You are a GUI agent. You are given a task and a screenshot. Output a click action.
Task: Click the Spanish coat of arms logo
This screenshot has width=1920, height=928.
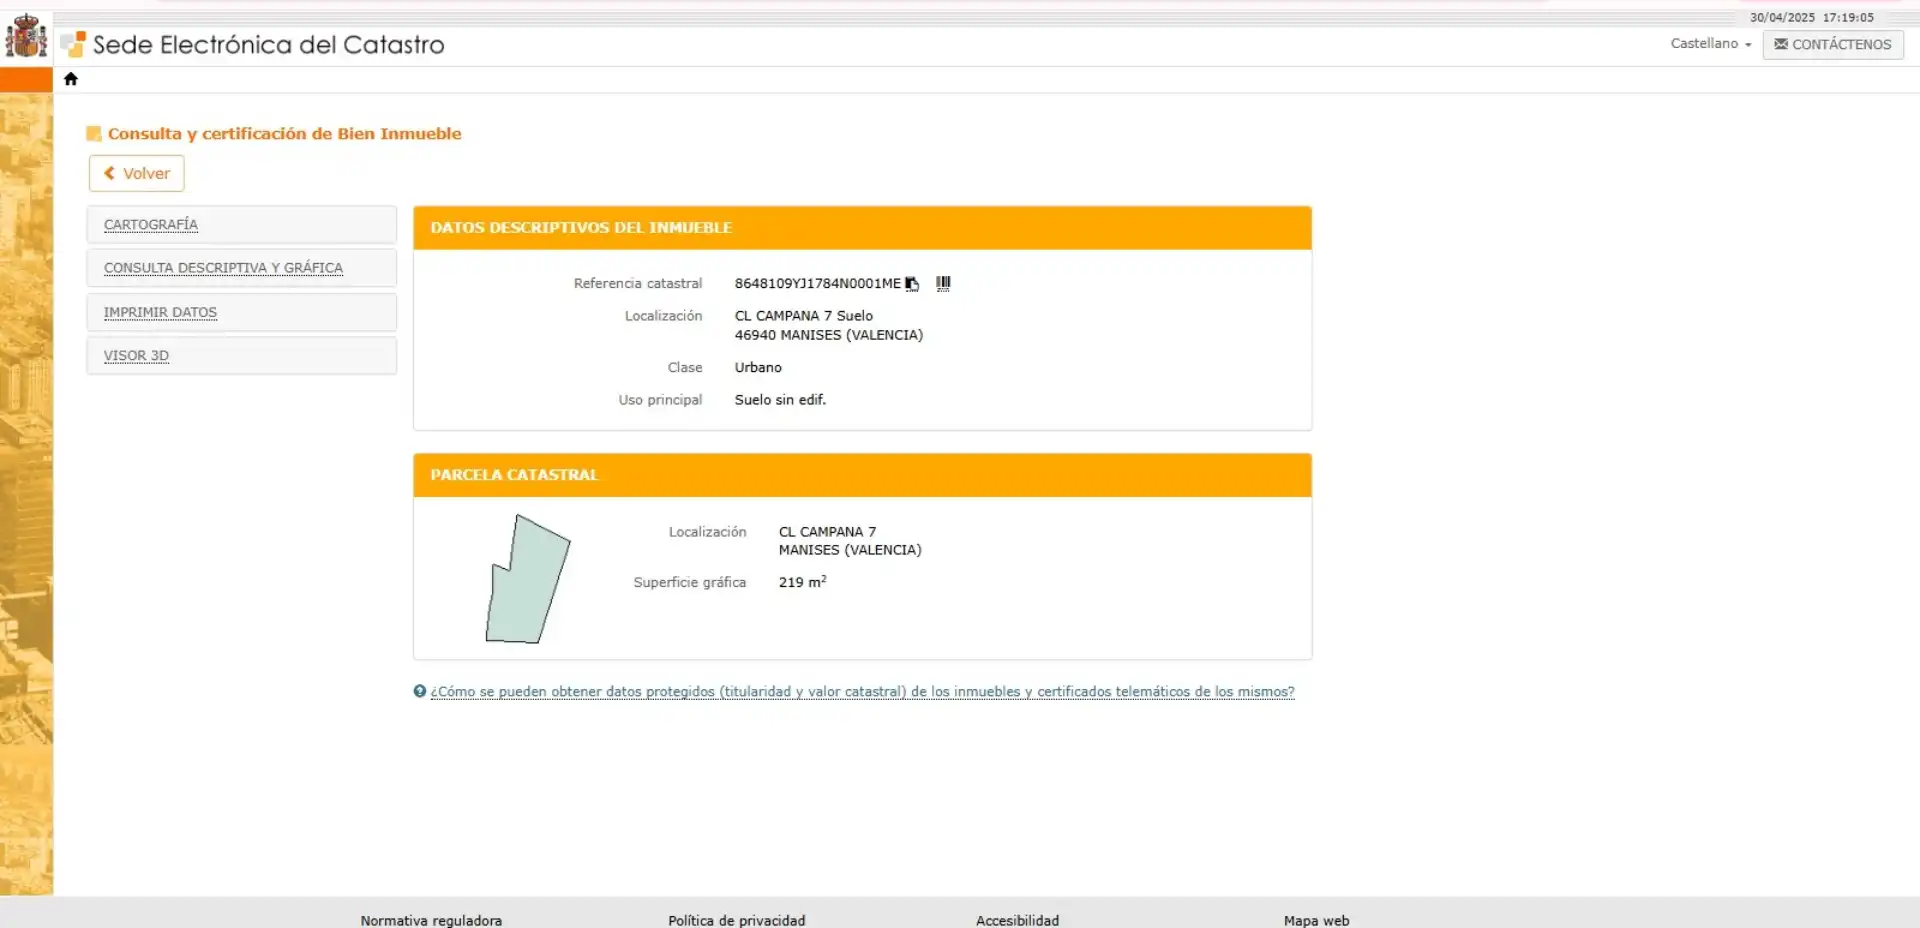point(26,37)
